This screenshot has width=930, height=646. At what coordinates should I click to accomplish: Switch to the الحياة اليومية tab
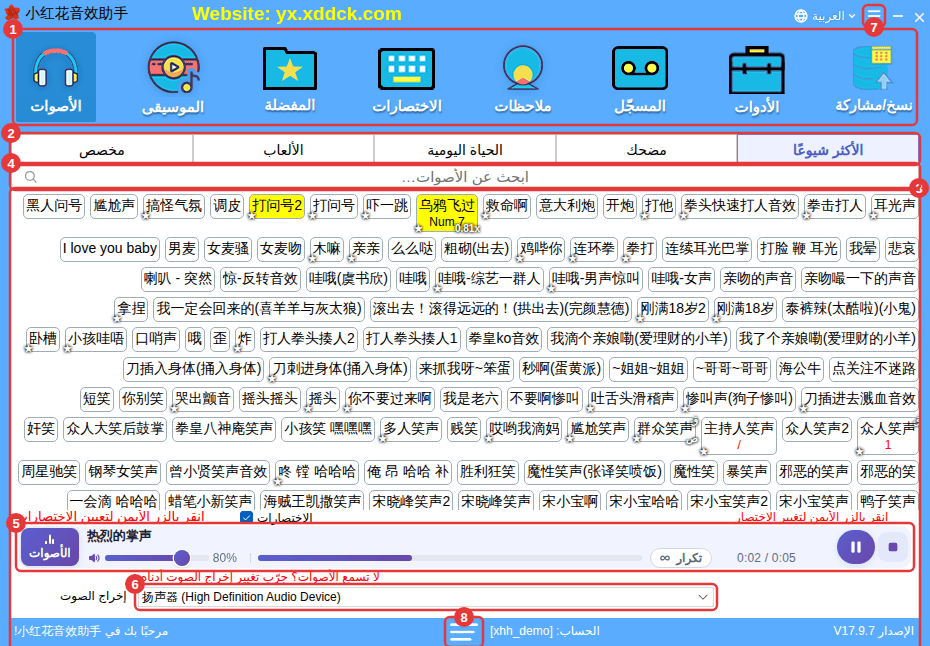464,149
